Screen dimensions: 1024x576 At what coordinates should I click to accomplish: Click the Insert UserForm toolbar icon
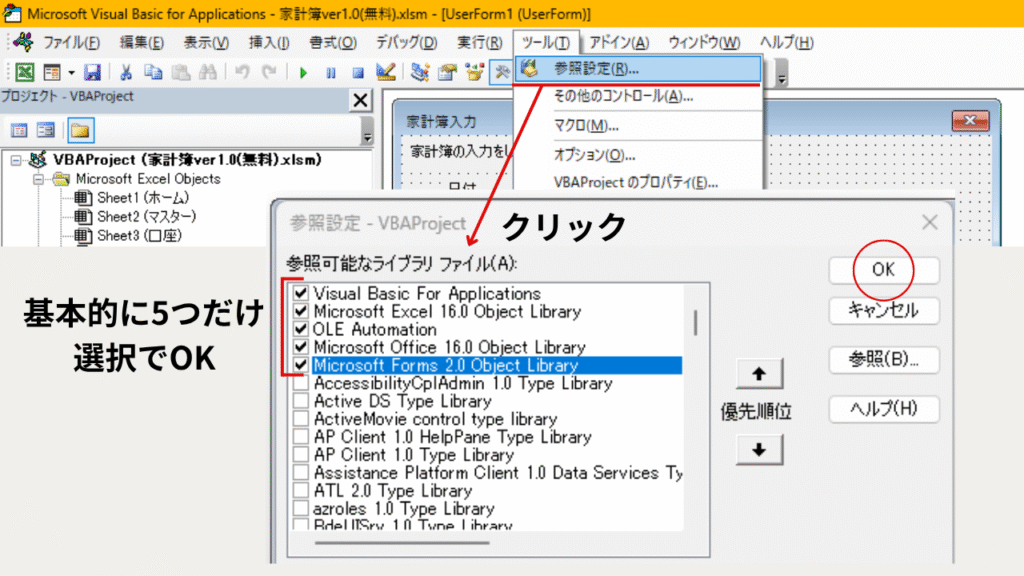point(52,72)
